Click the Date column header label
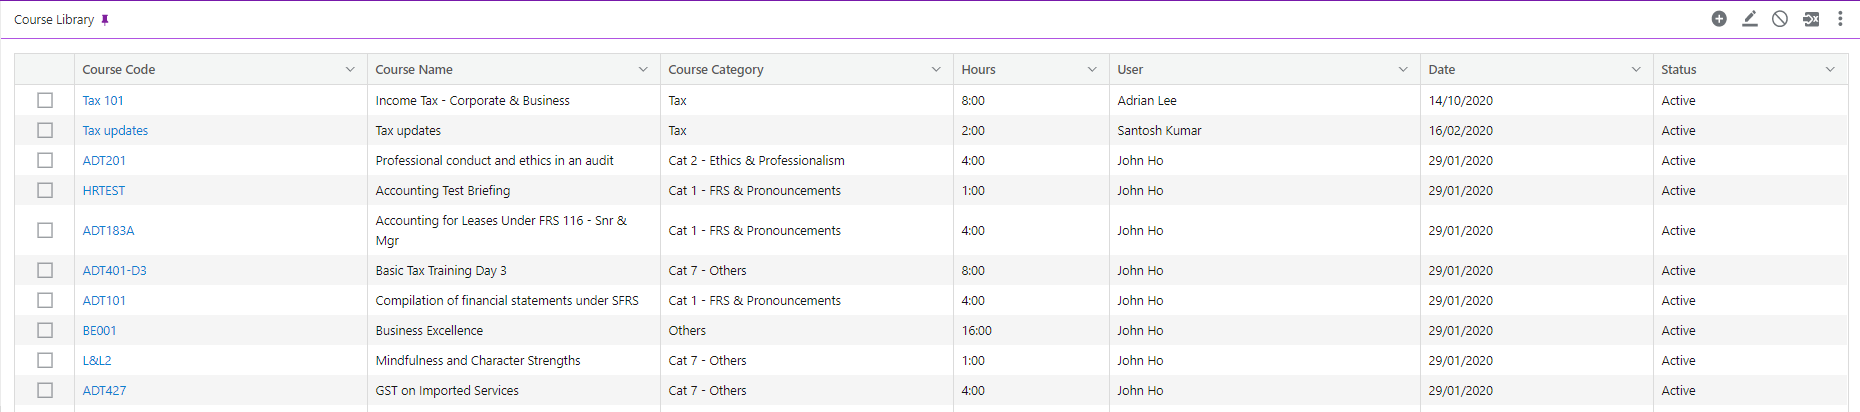Viewport: 1860px width, 412px height. click(x=1441, y=69)
